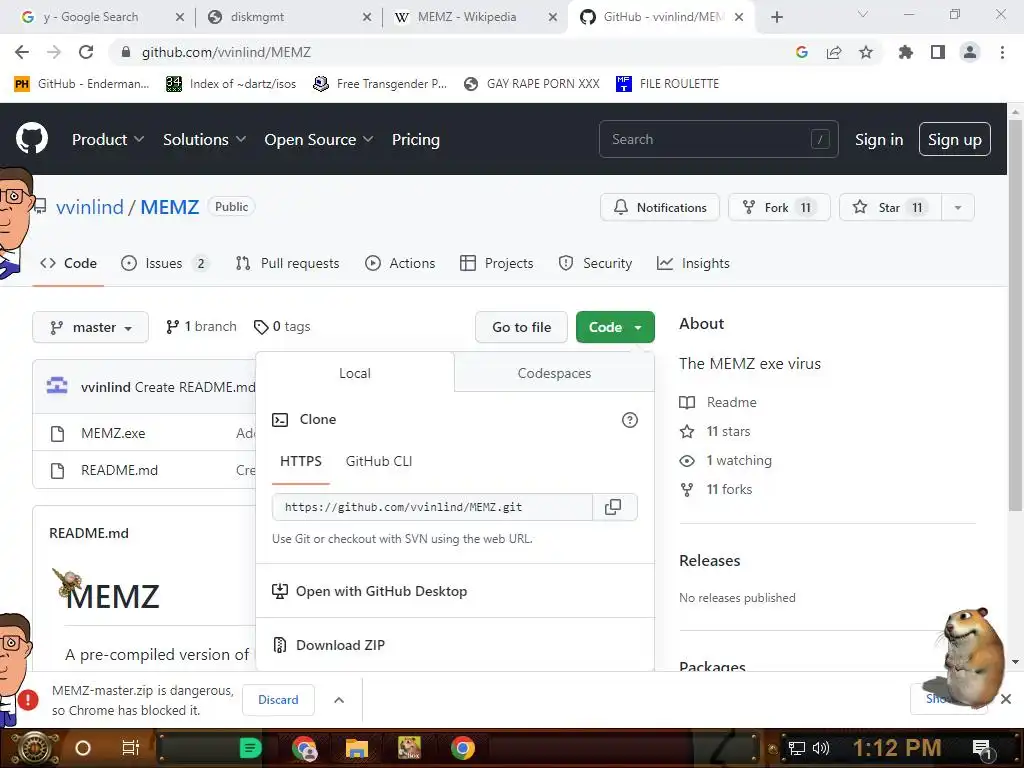Open Chrome from the taskbar

(x=463, y=748)
